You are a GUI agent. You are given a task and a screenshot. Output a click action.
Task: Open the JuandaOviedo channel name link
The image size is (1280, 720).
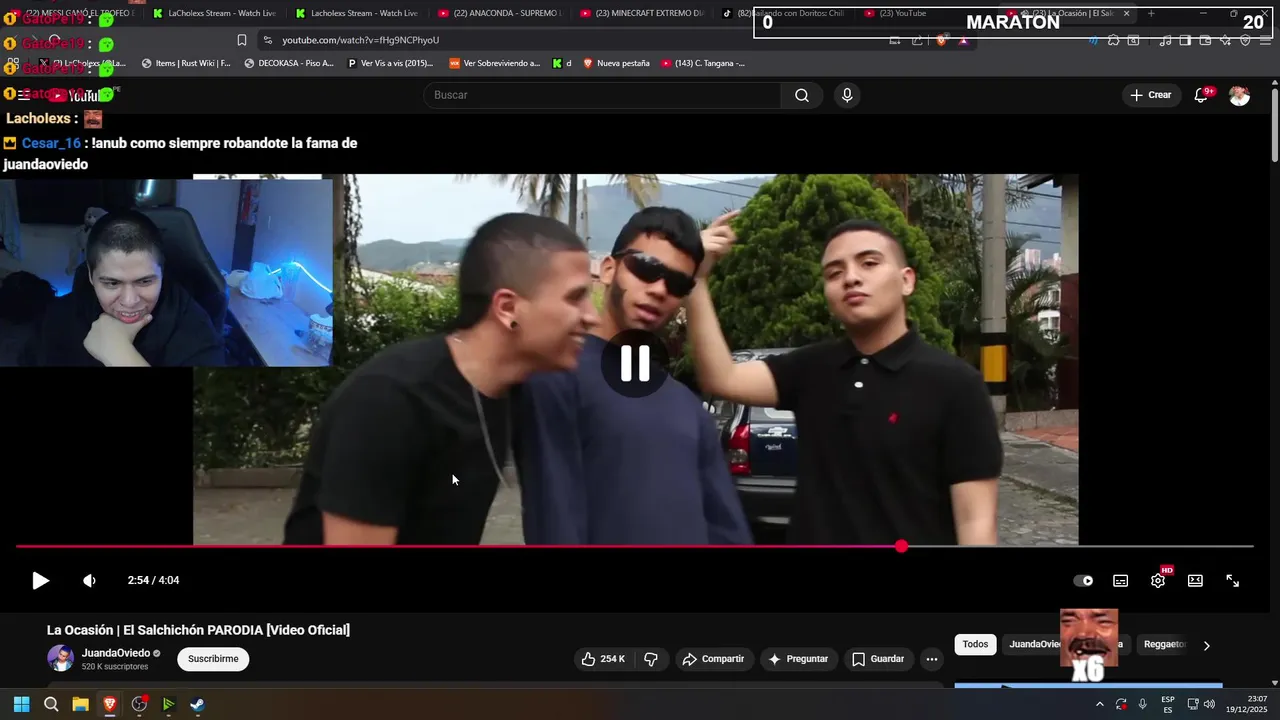click(116, 653)
